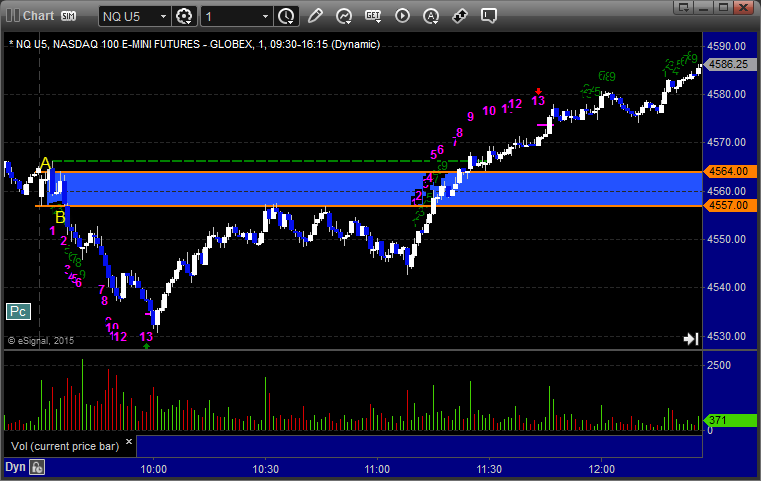Screen dimensions: 761x481
Task: Click the 4530.00 price axis label
Action: [x=726, y=336]
